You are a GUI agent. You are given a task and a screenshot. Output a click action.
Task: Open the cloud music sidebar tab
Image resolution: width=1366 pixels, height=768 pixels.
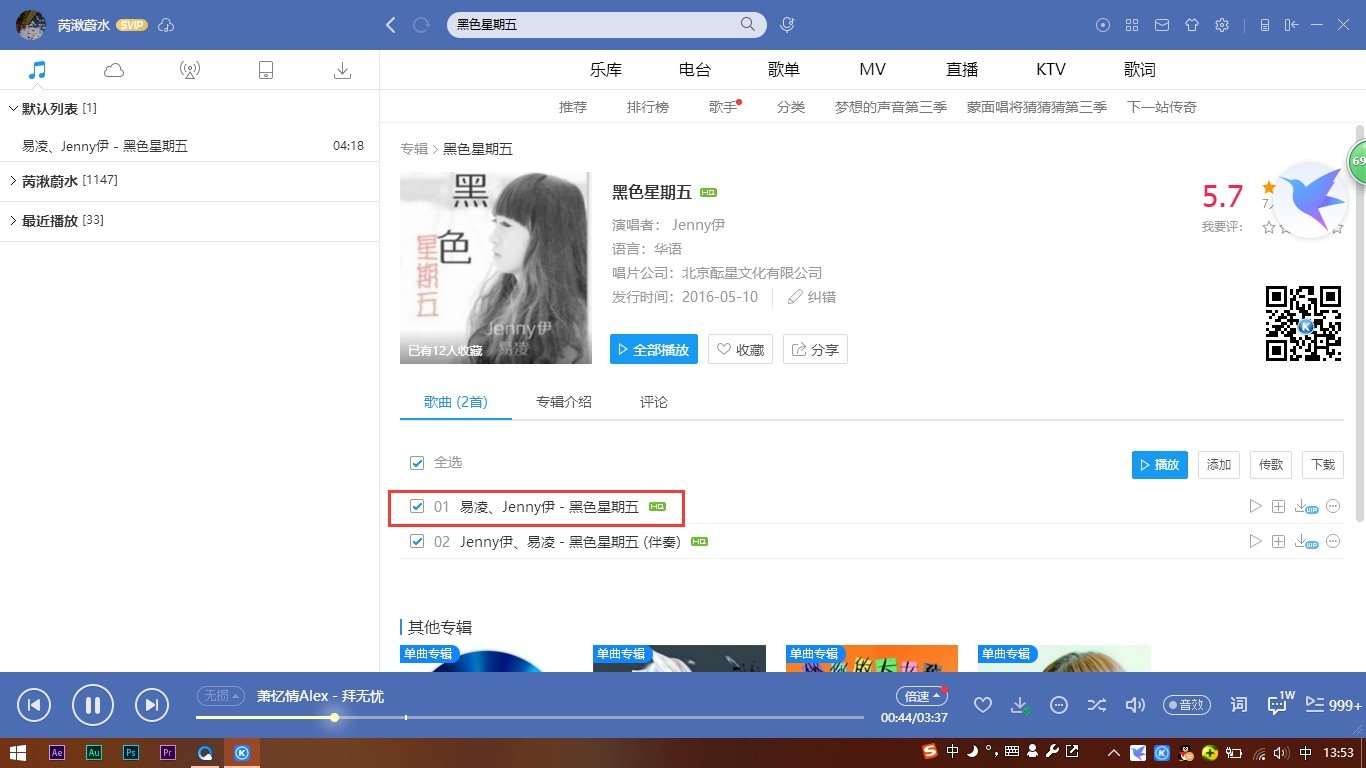114,69
